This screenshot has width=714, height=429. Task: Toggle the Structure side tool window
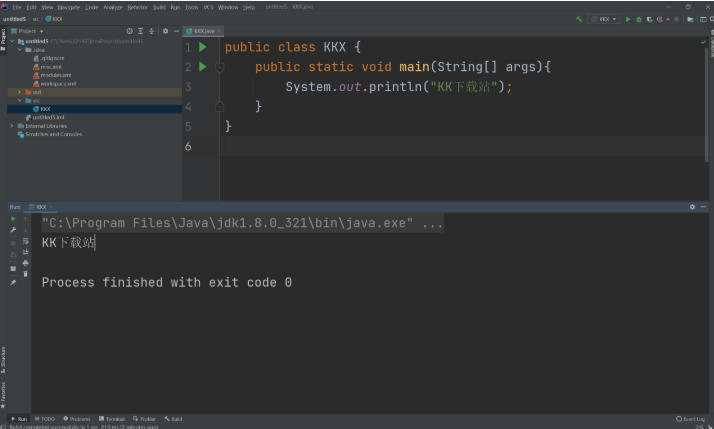point(3,357)
